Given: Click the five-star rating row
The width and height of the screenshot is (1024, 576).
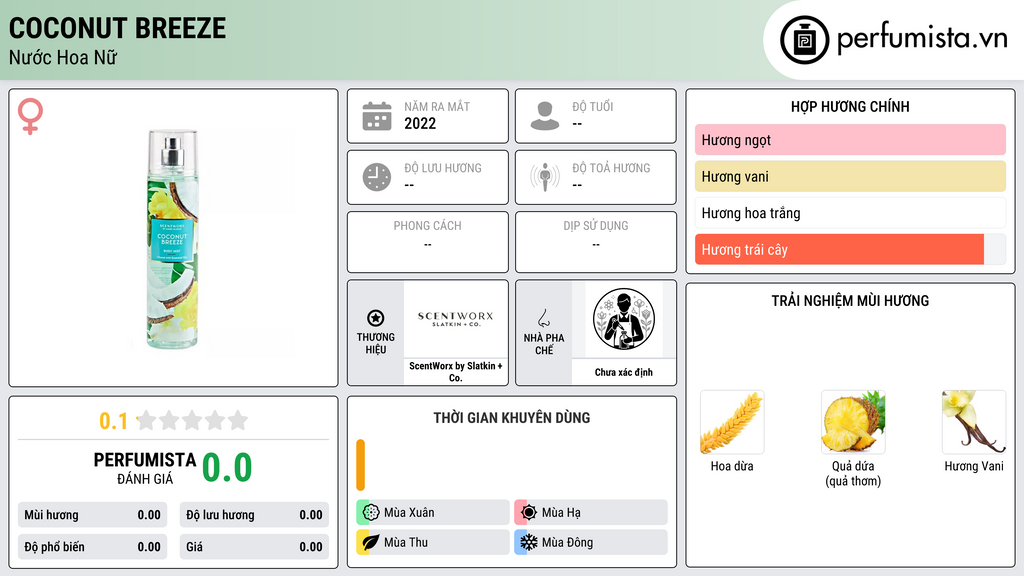Looking at the screenshot, I should pyautogui.click(x=193, y=420).
